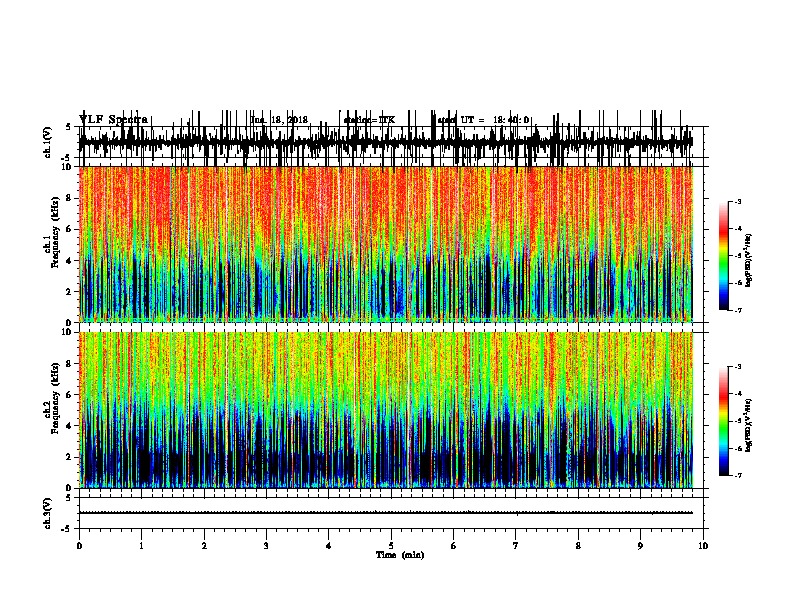
Task: Click the x-axis tick label '10'
Action: pos(703,546)
